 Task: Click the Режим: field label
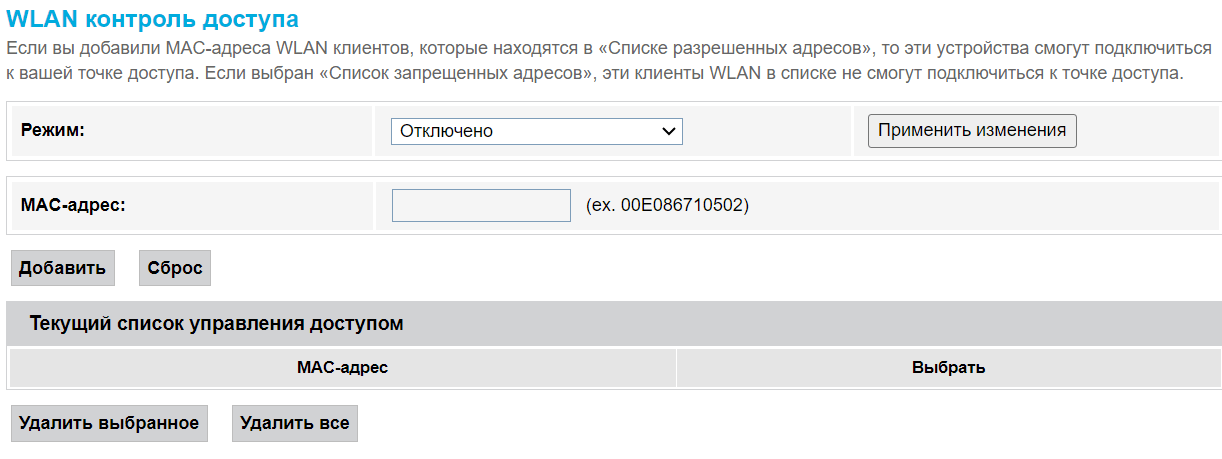click(x=53, y=130)
